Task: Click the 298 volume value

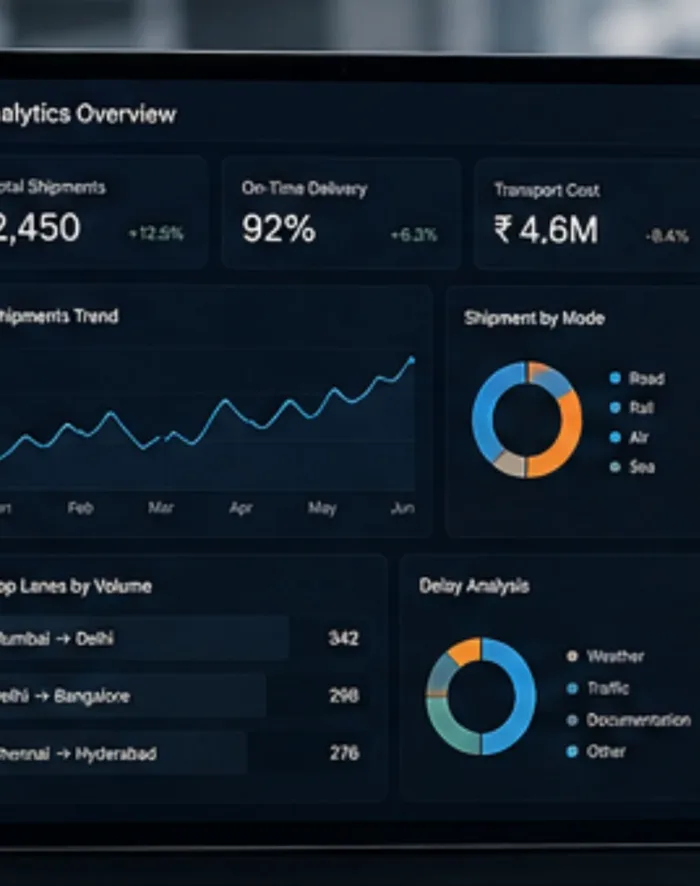Action: 344,696
